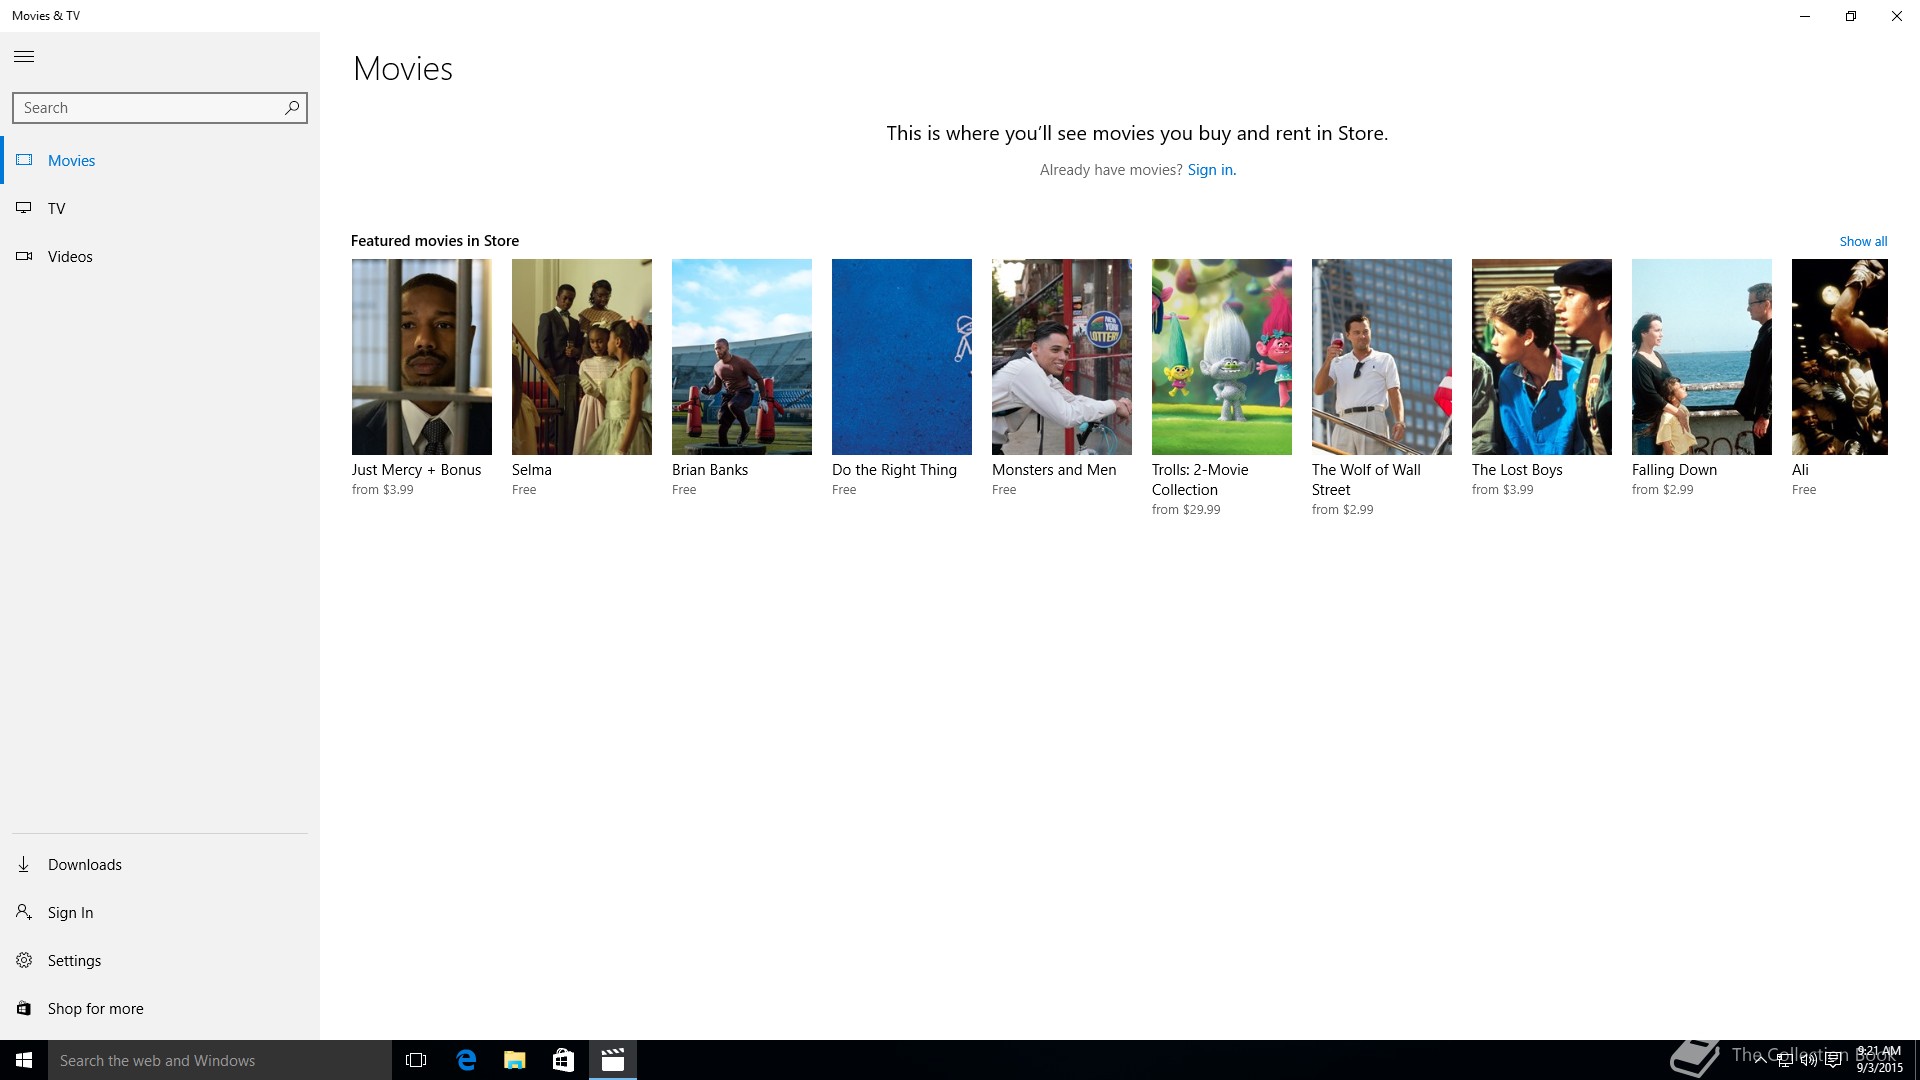Open the Trolls: 2-Movie Collection poster
Screen dimensions: 1920x1080
1222,357
